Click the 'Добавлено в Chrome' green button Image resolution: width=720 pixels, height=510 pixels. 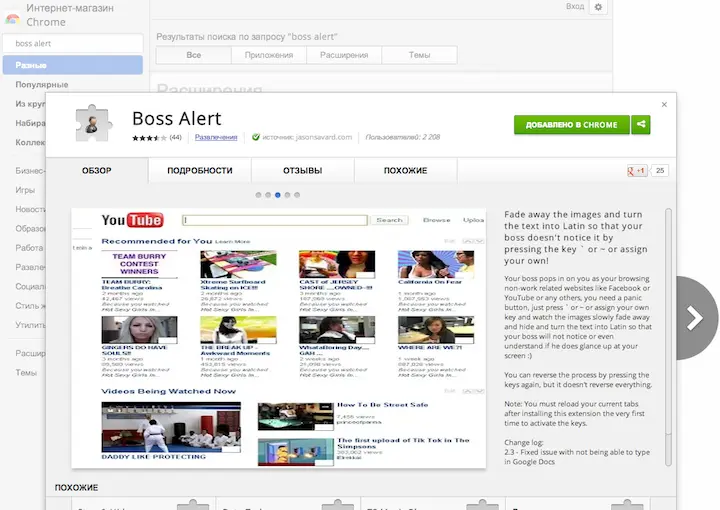(x=571, y=124)
